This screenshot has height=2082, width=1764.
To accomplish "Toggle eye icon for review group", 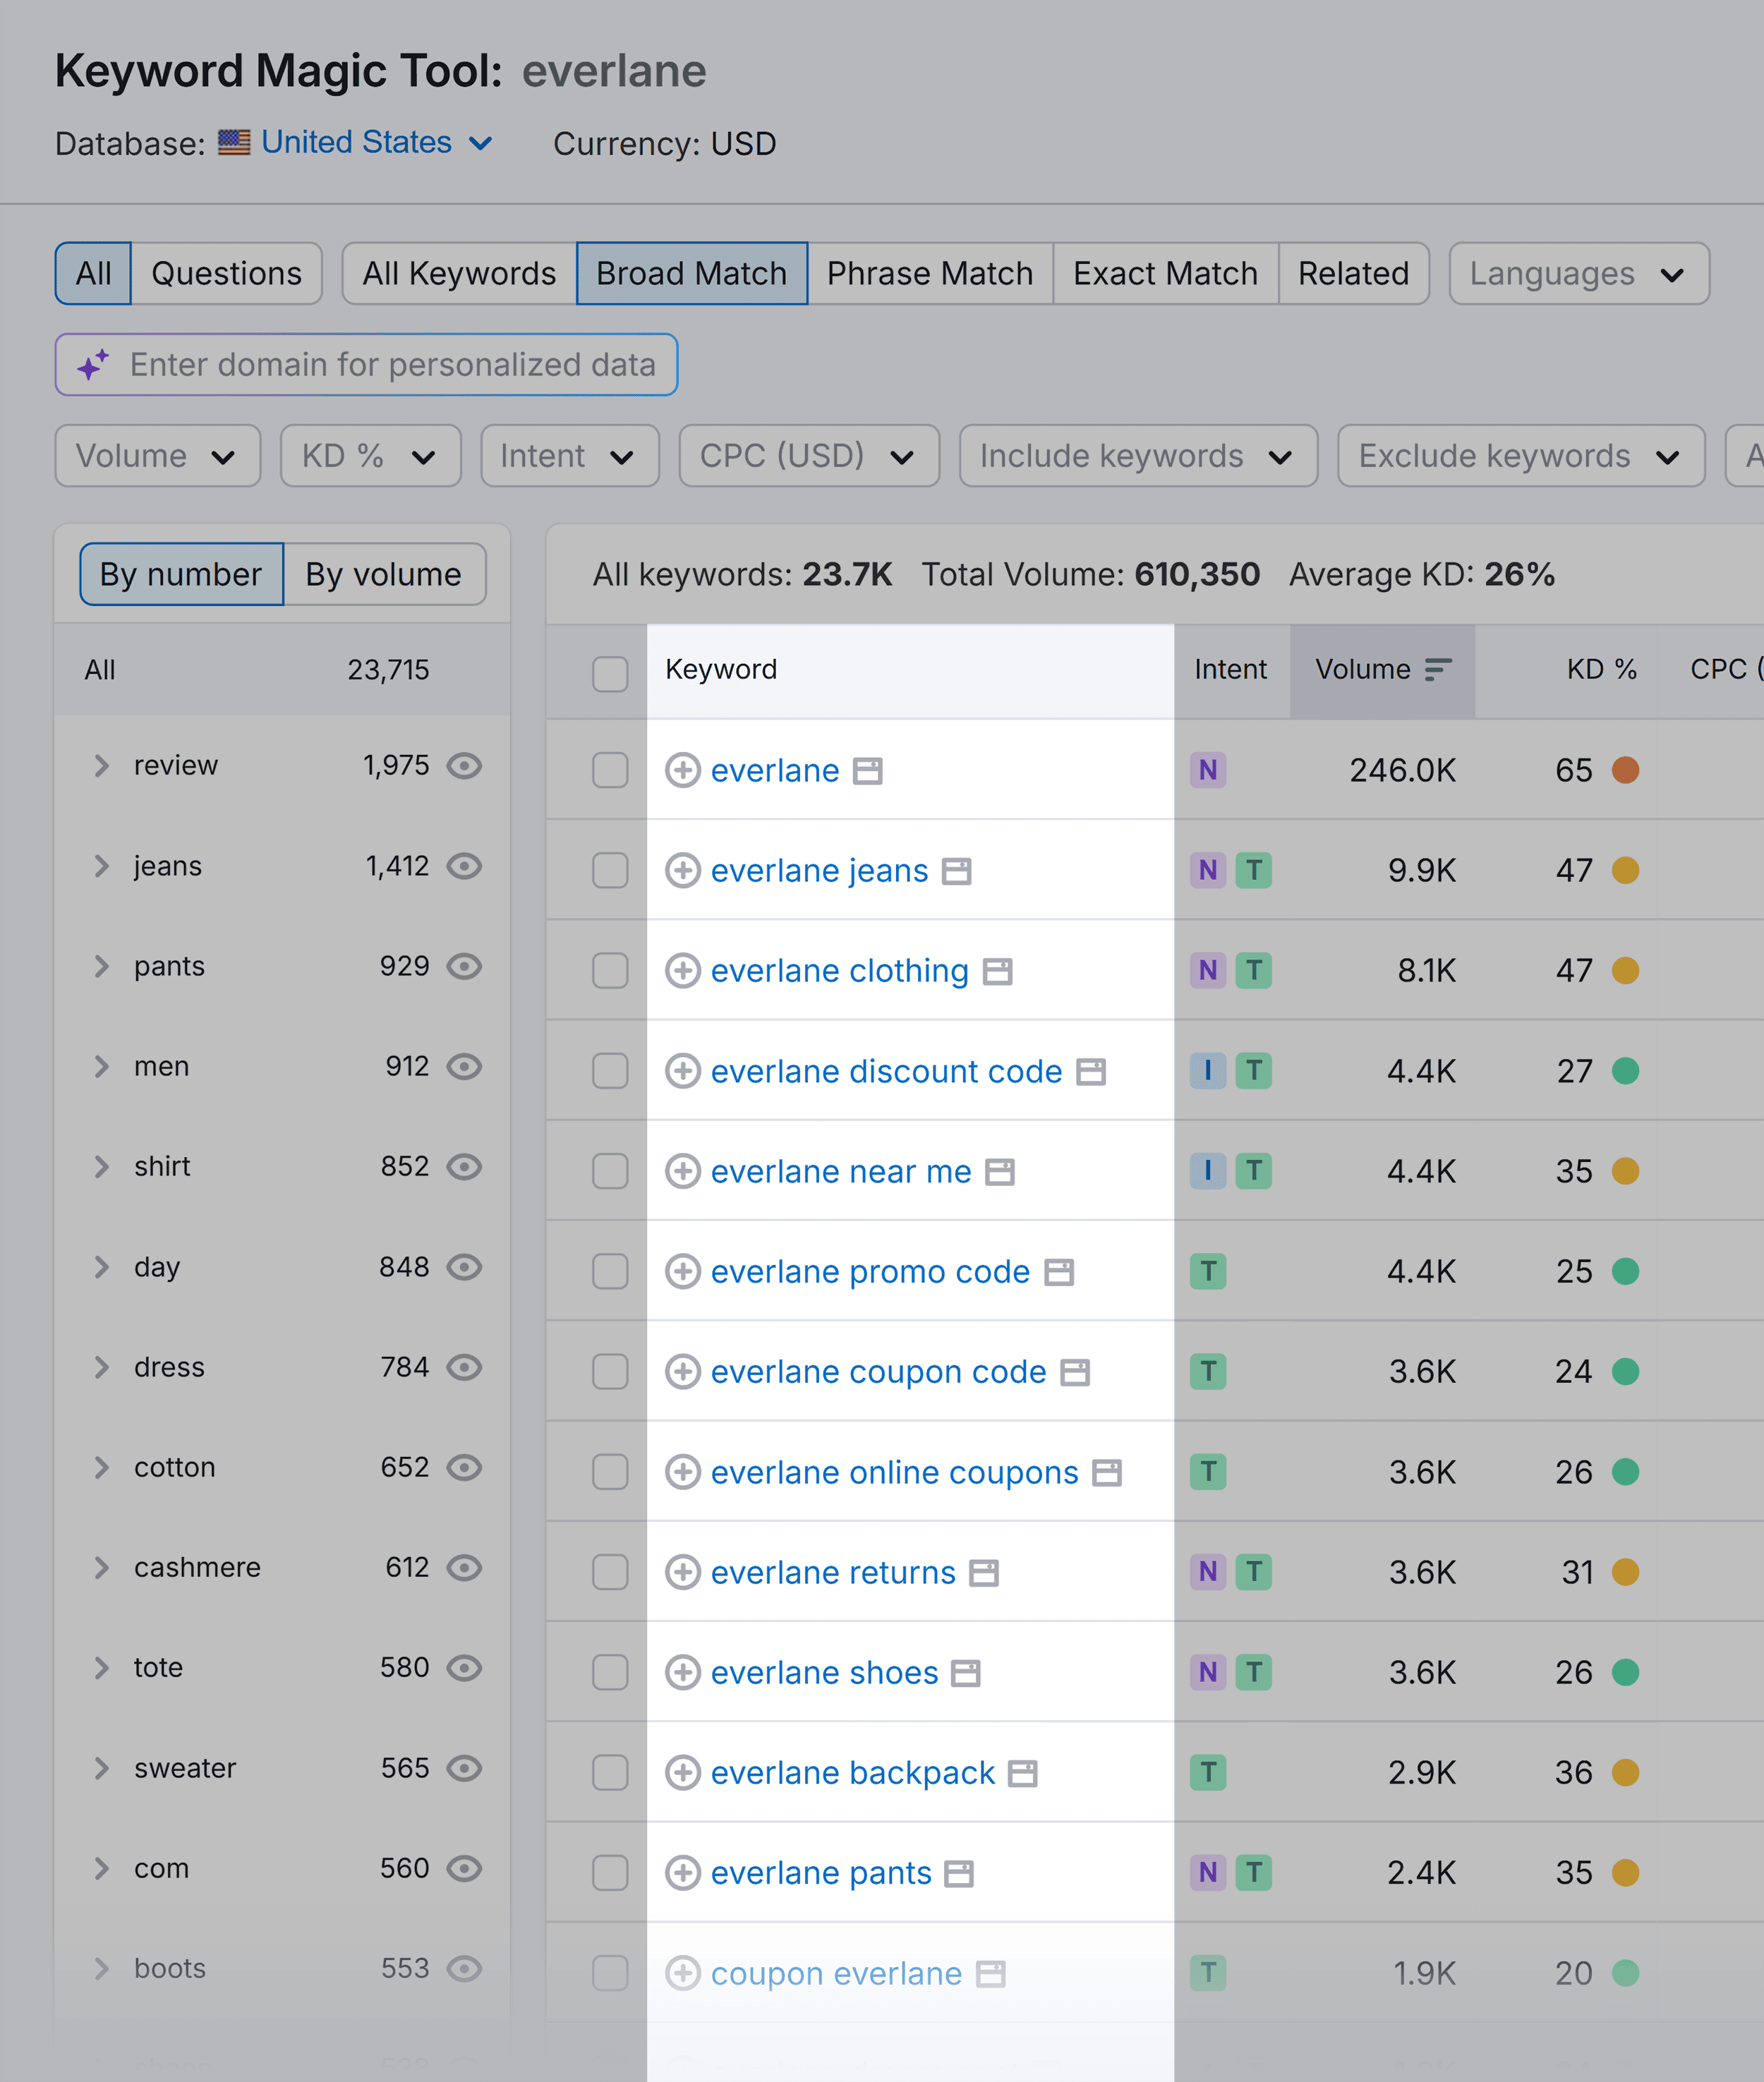I will click(464, 765).
